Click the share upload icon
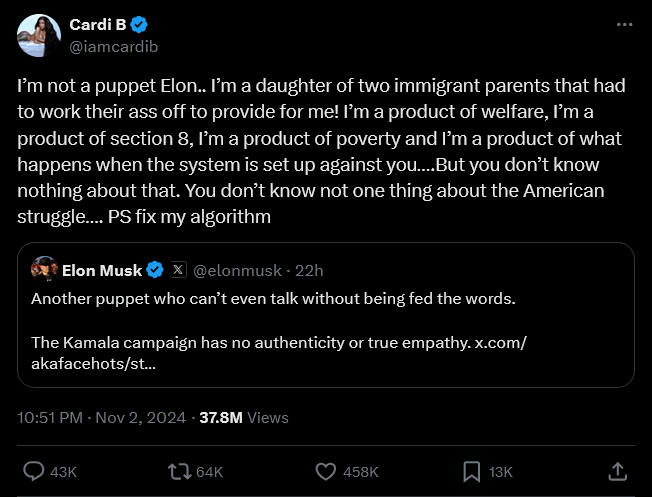The height and width of the screenshot is (497, 652). pyautogui.click(x=618, y=470)
